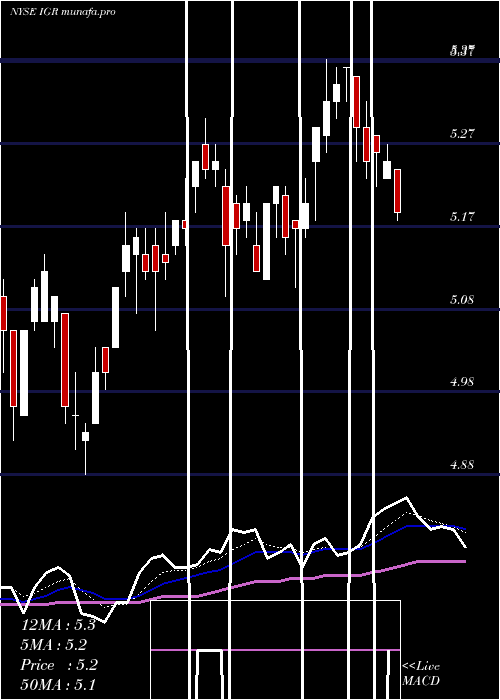Click the Price : 5.2 legend text
This screenshot has height=700, width=500.
[x=59, y=665]
